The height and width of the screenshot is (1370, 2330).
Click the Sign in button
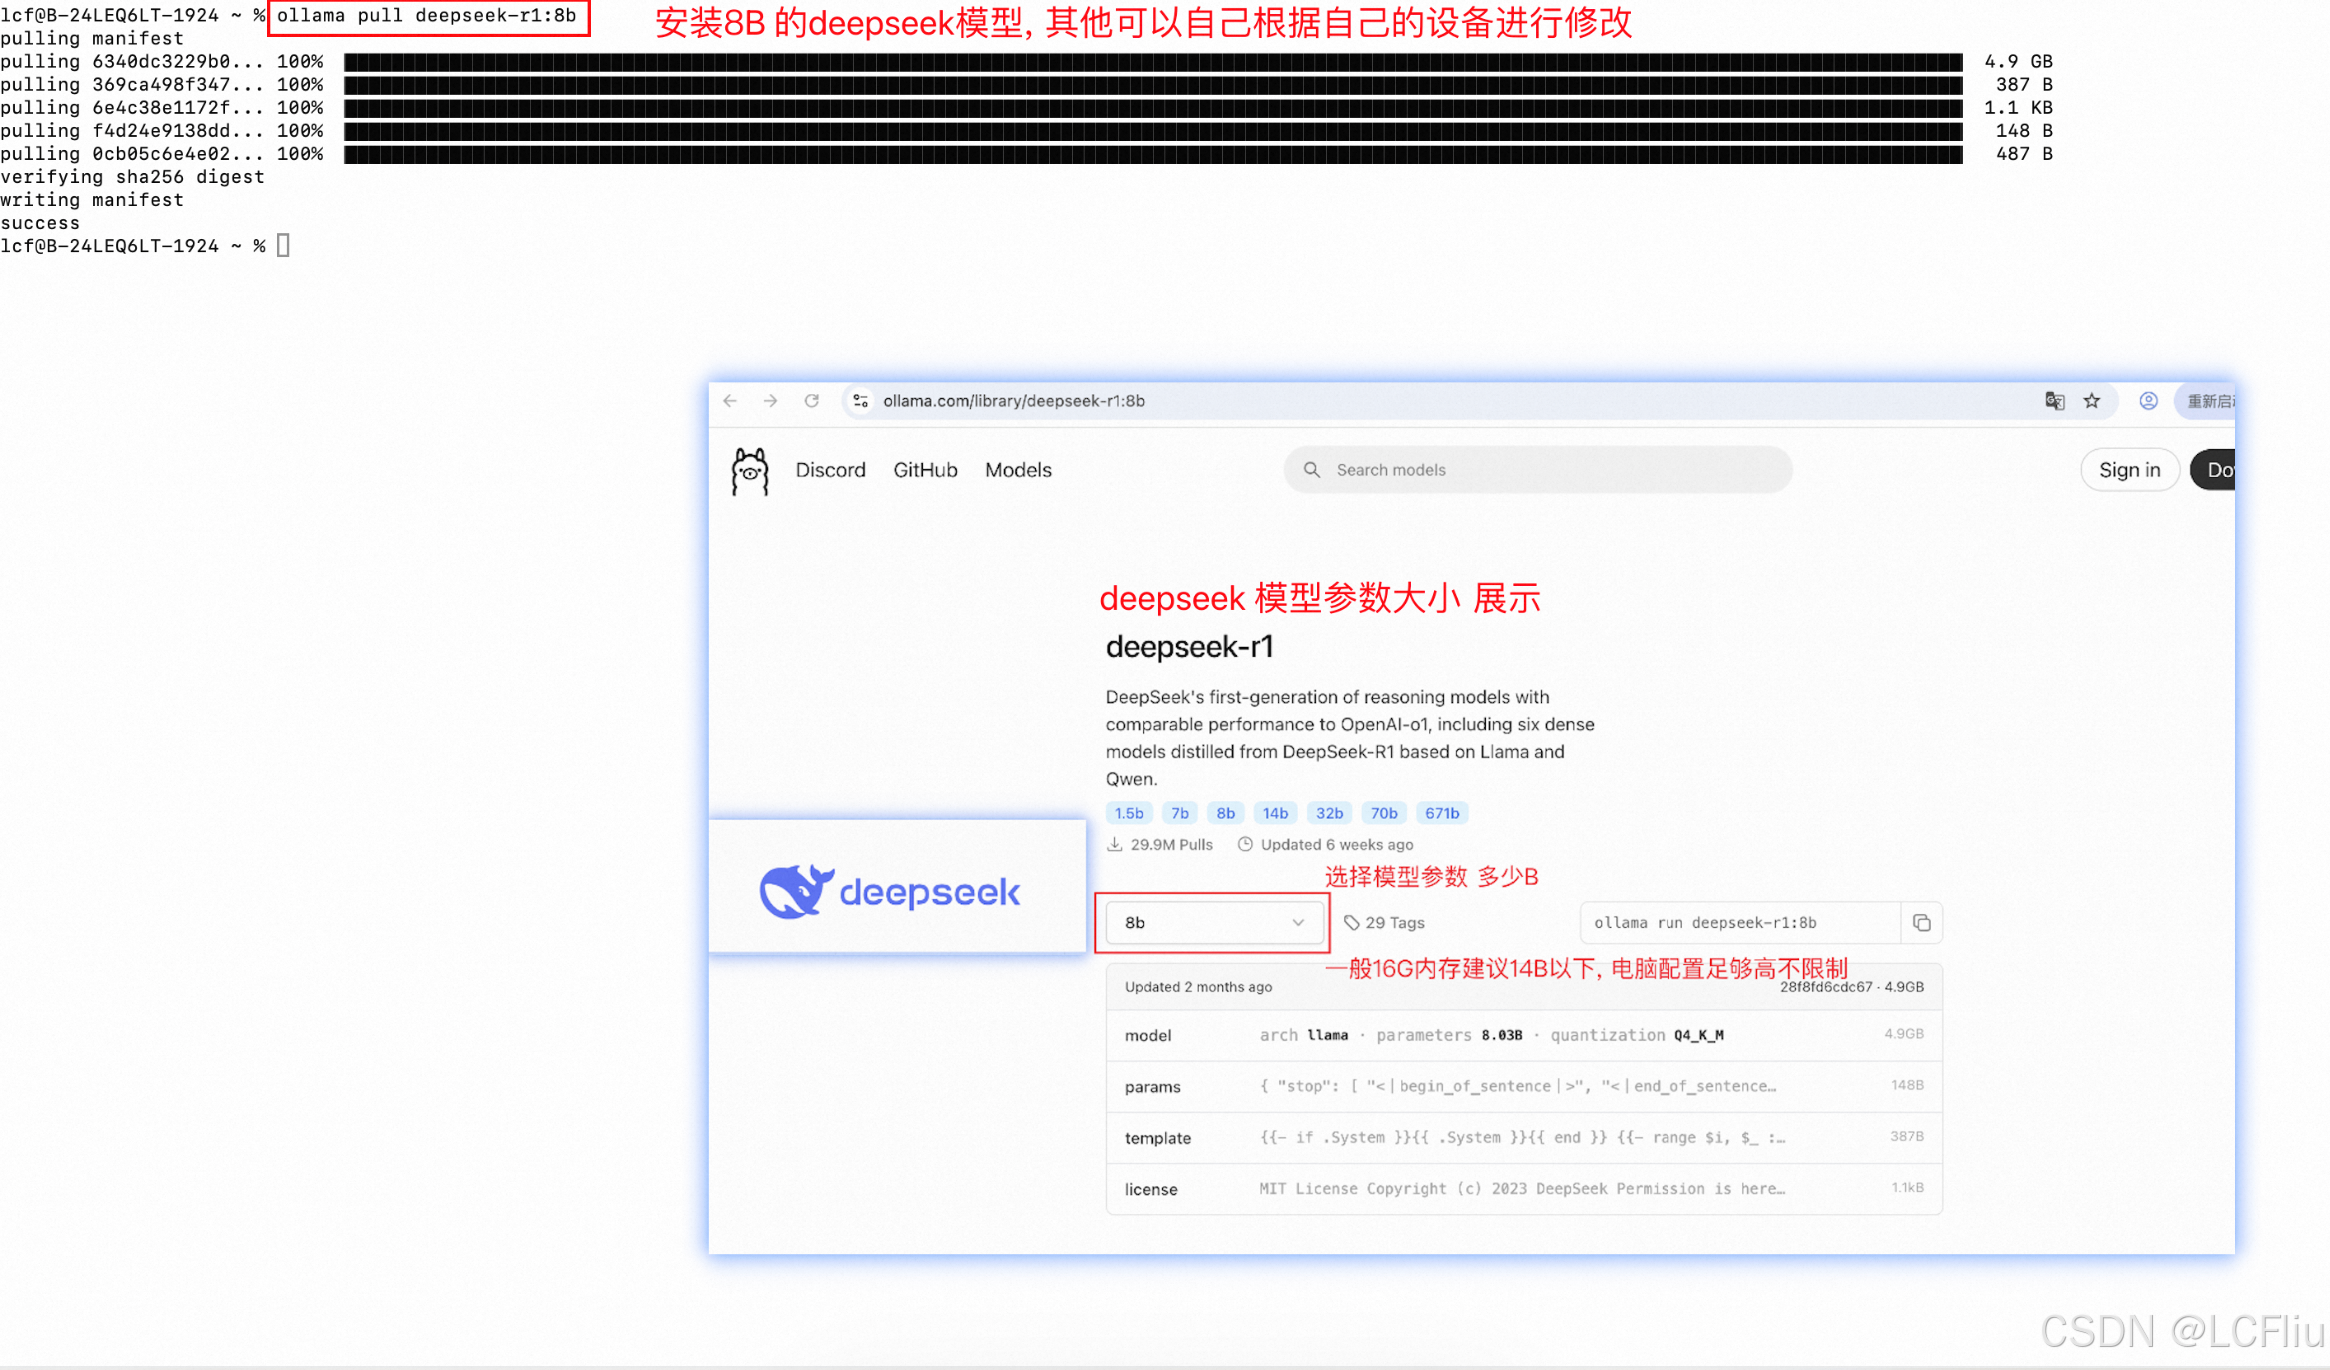2129,470
